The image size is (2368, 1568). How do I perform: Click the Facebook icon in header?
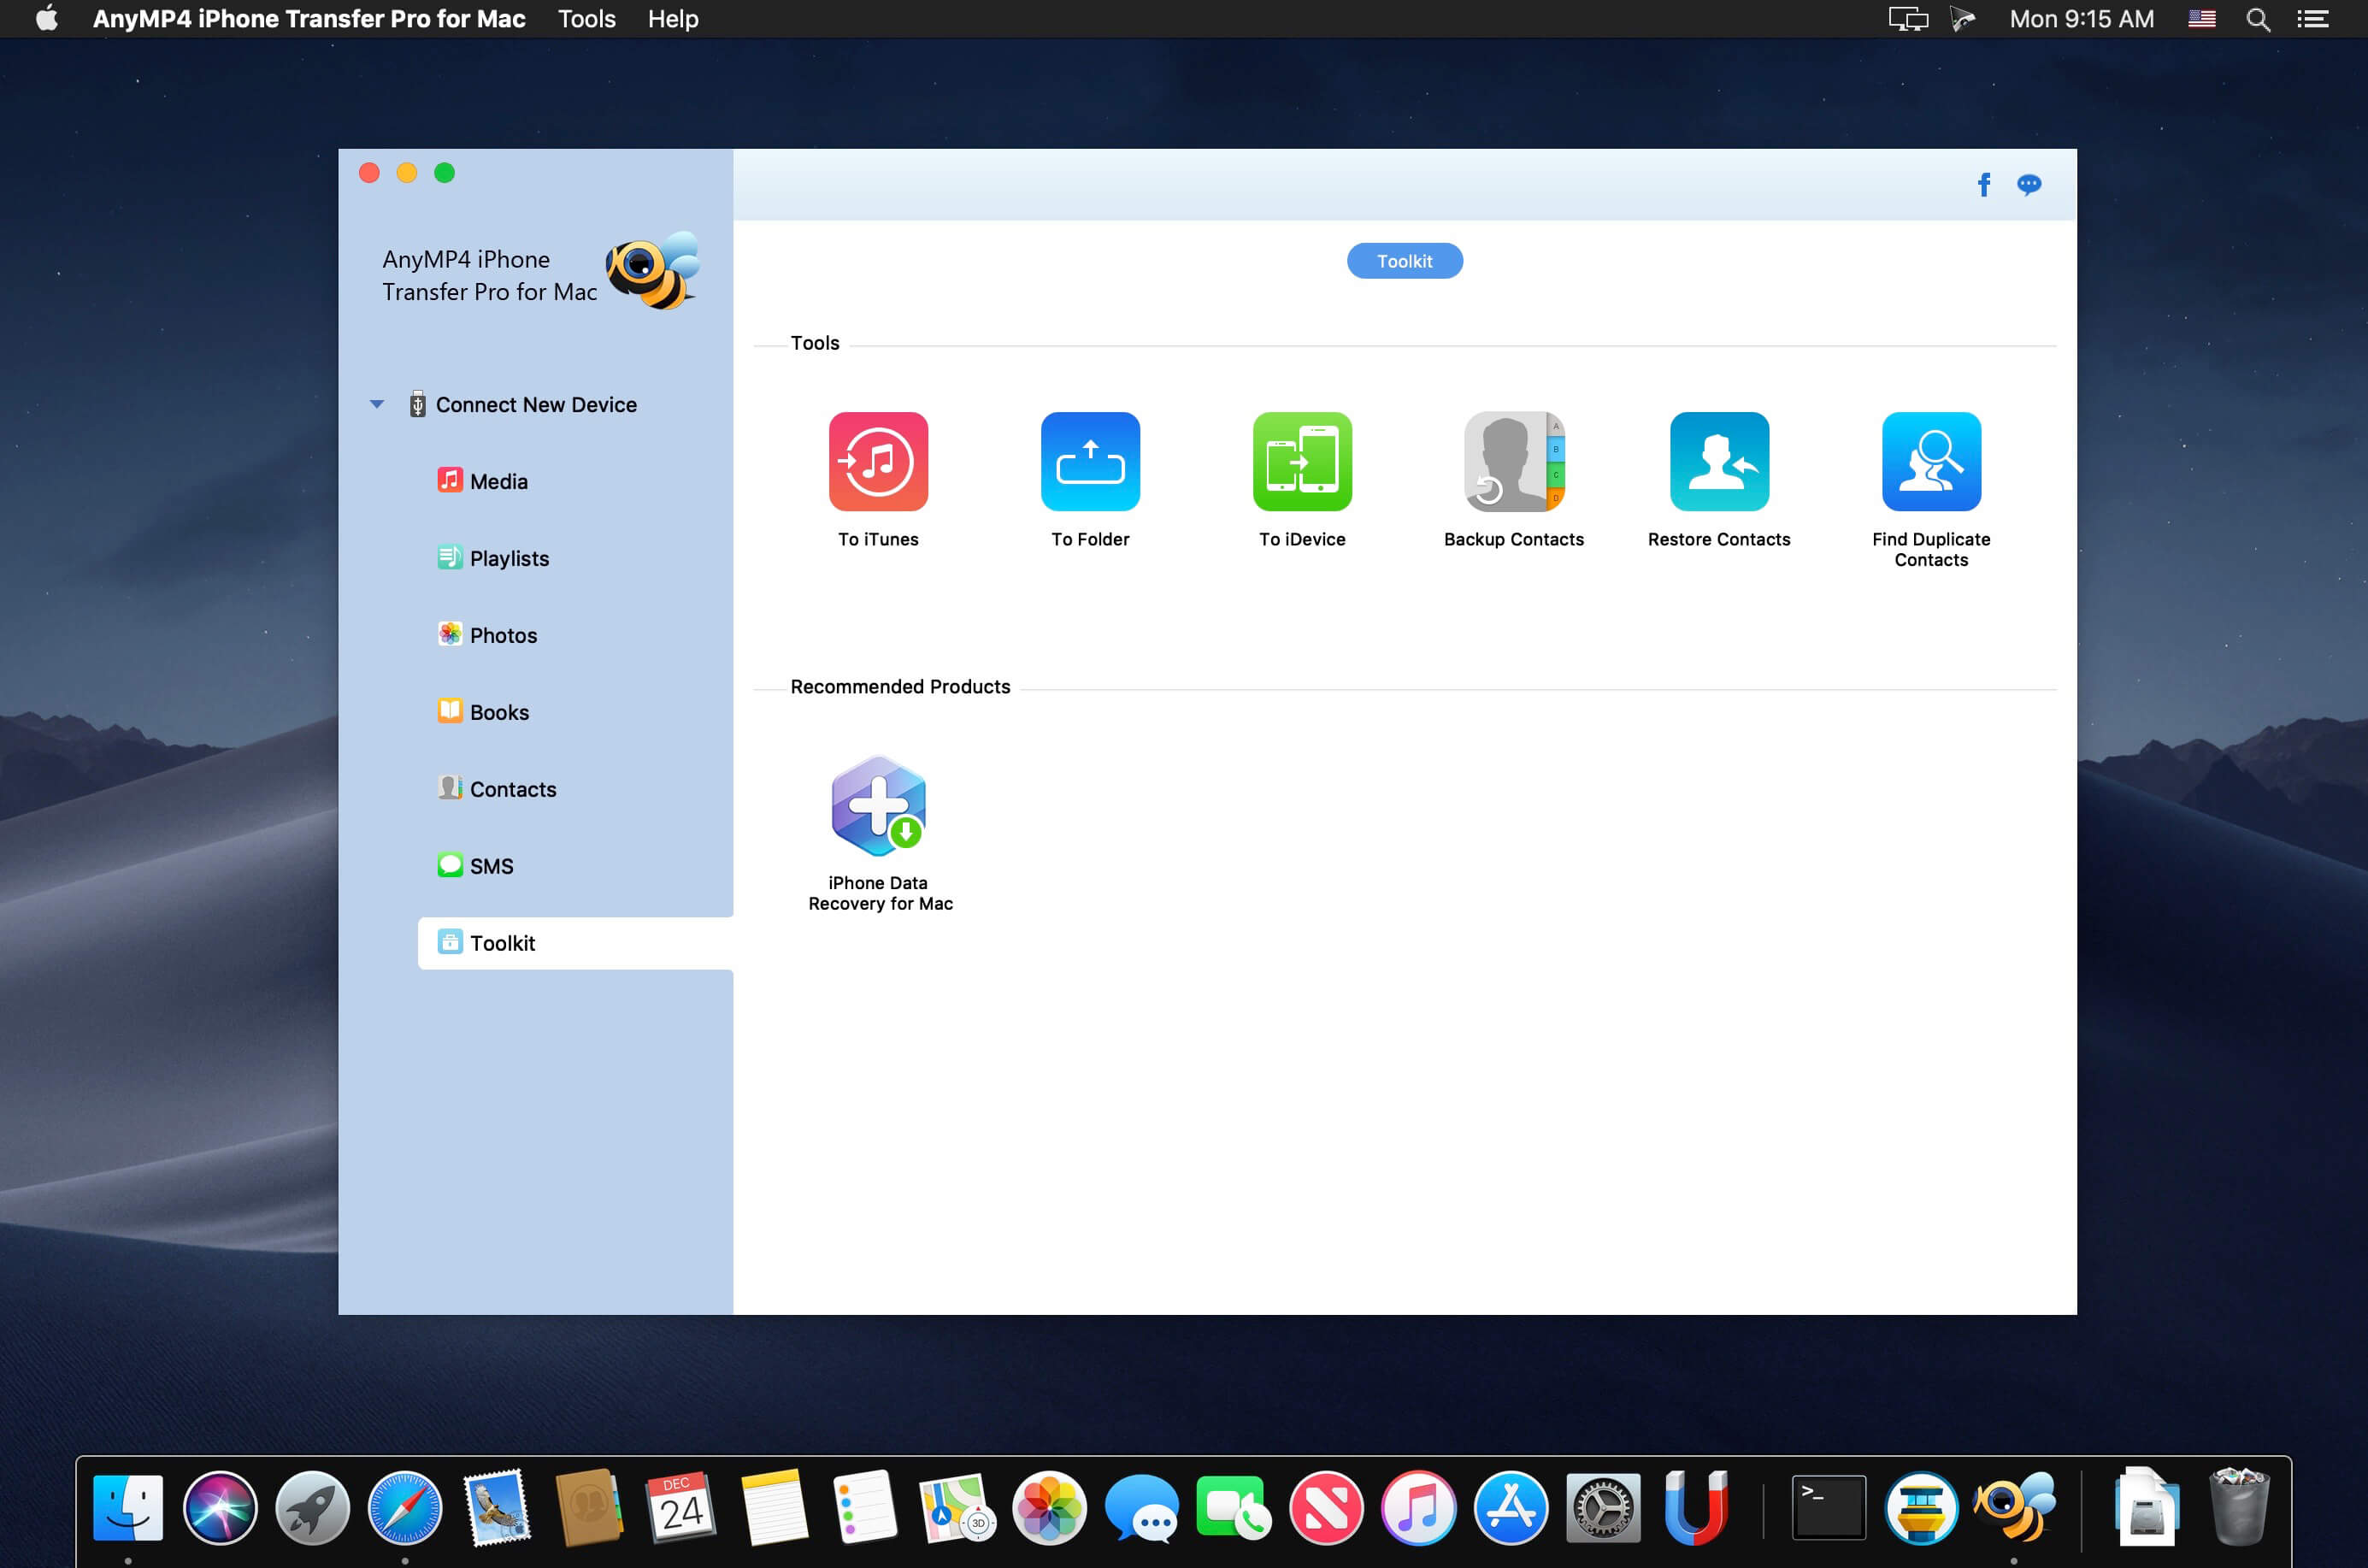pyautogui.click(x=1984, y=184)
